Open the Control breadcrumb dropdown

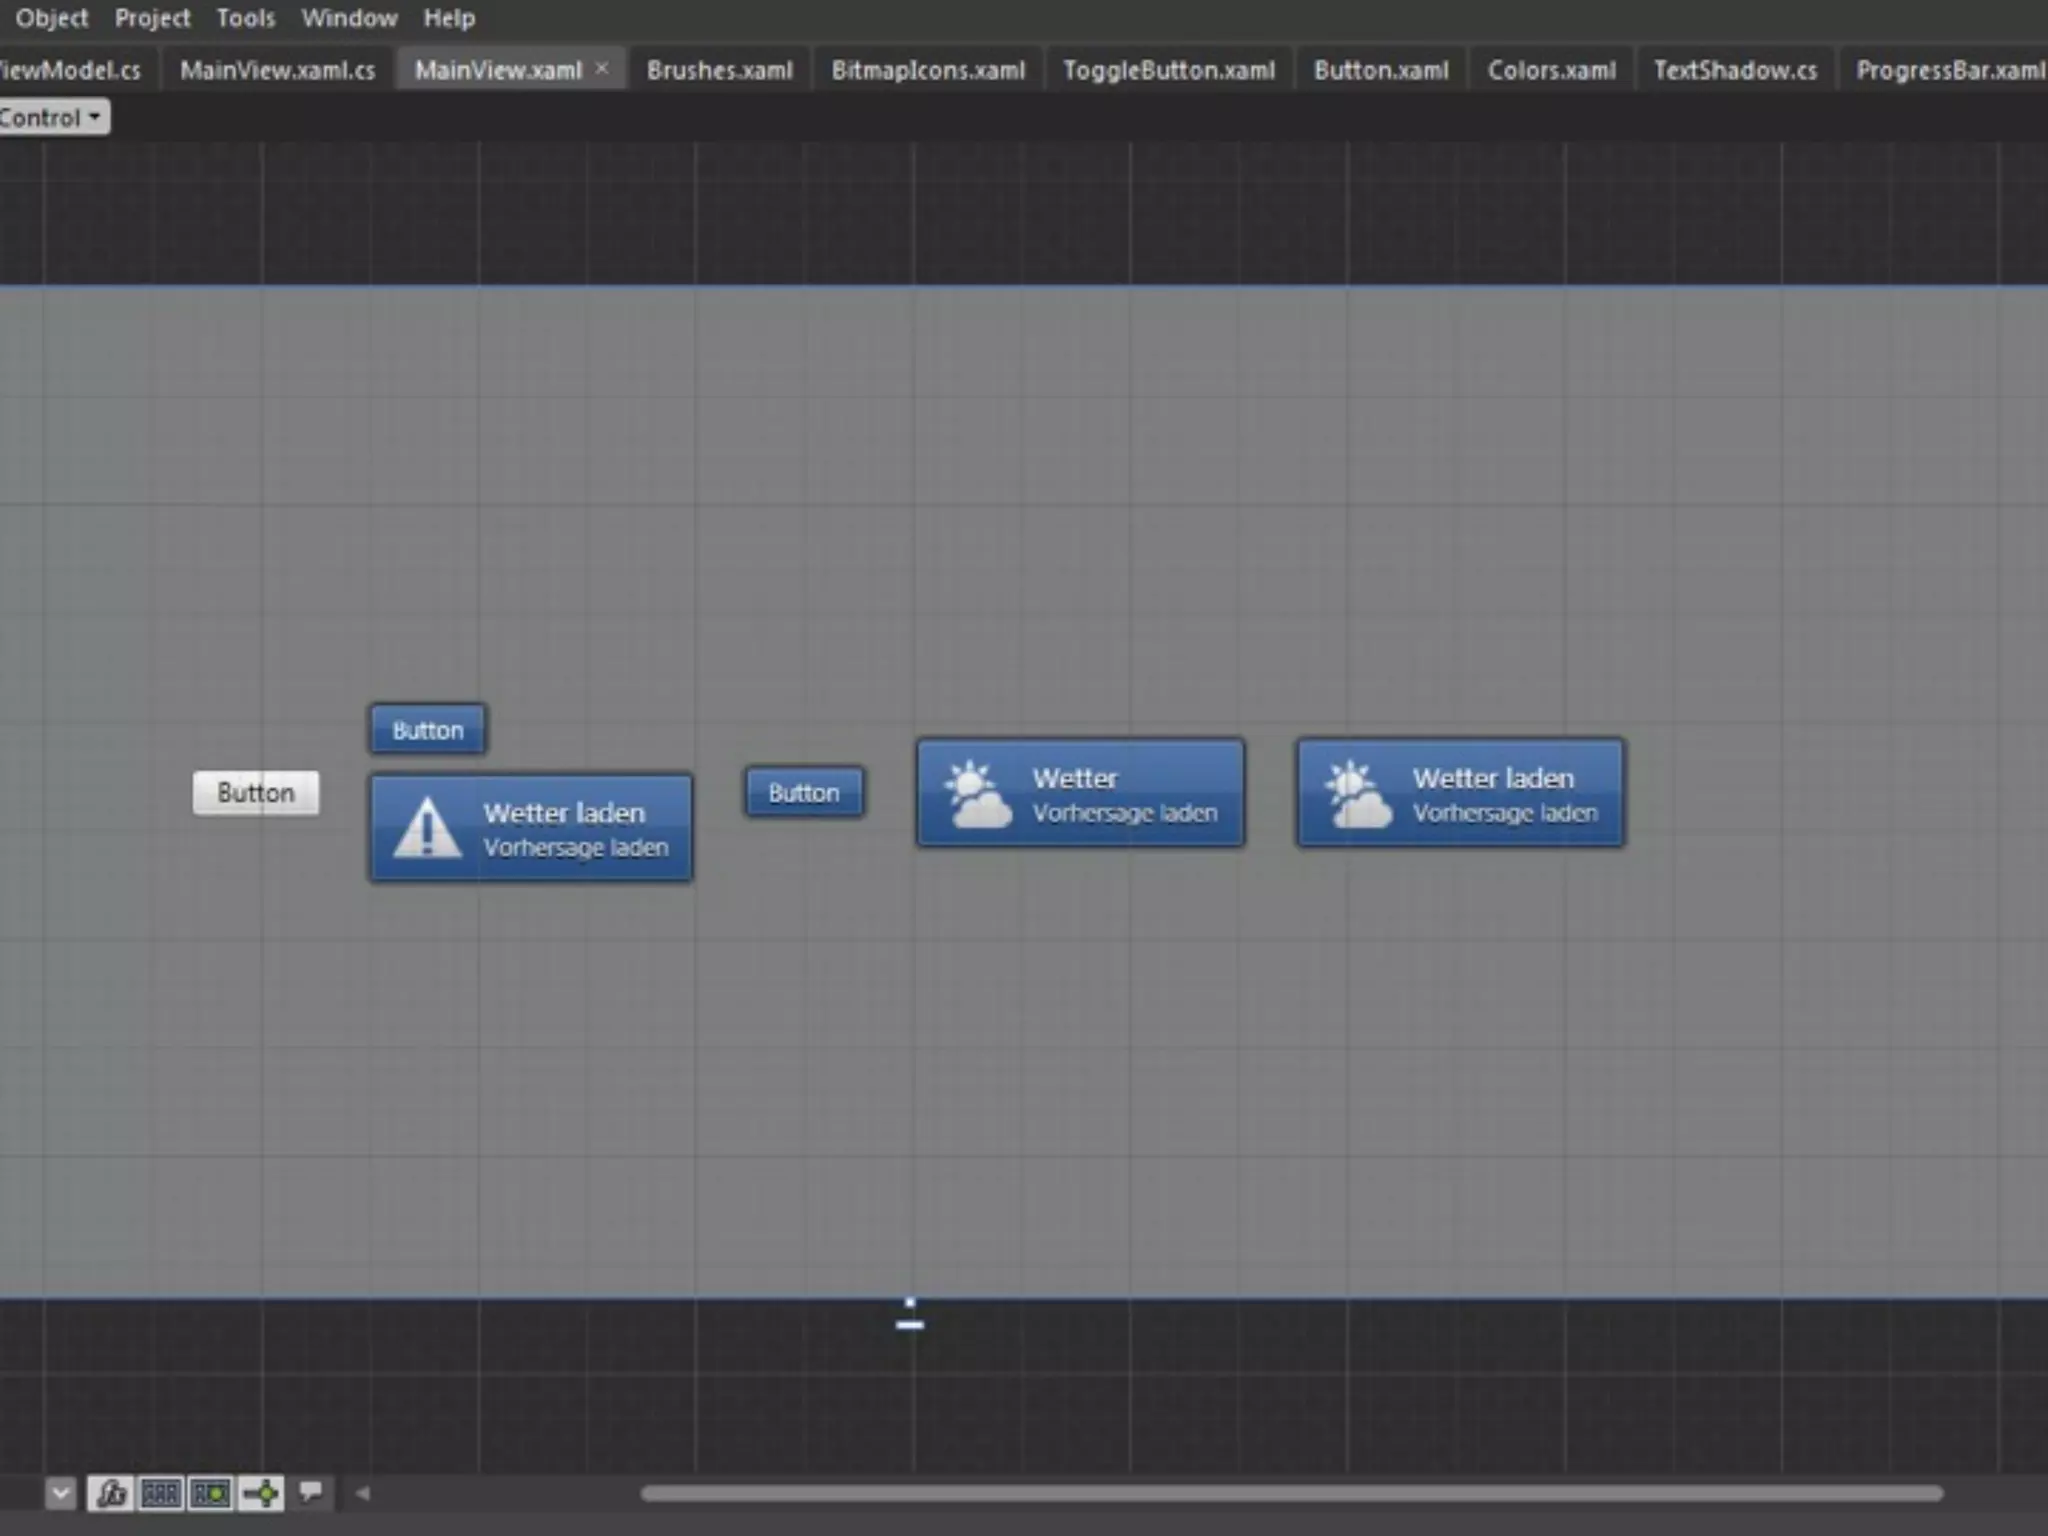point(54,117)
